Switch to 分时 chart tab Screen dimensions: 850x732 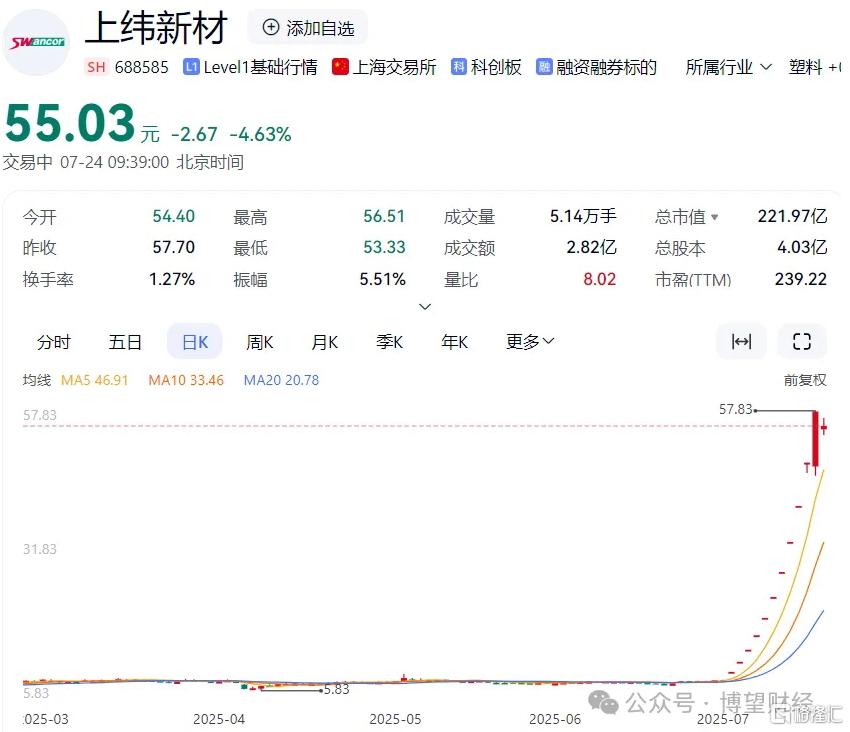click(x=54, y=342)
